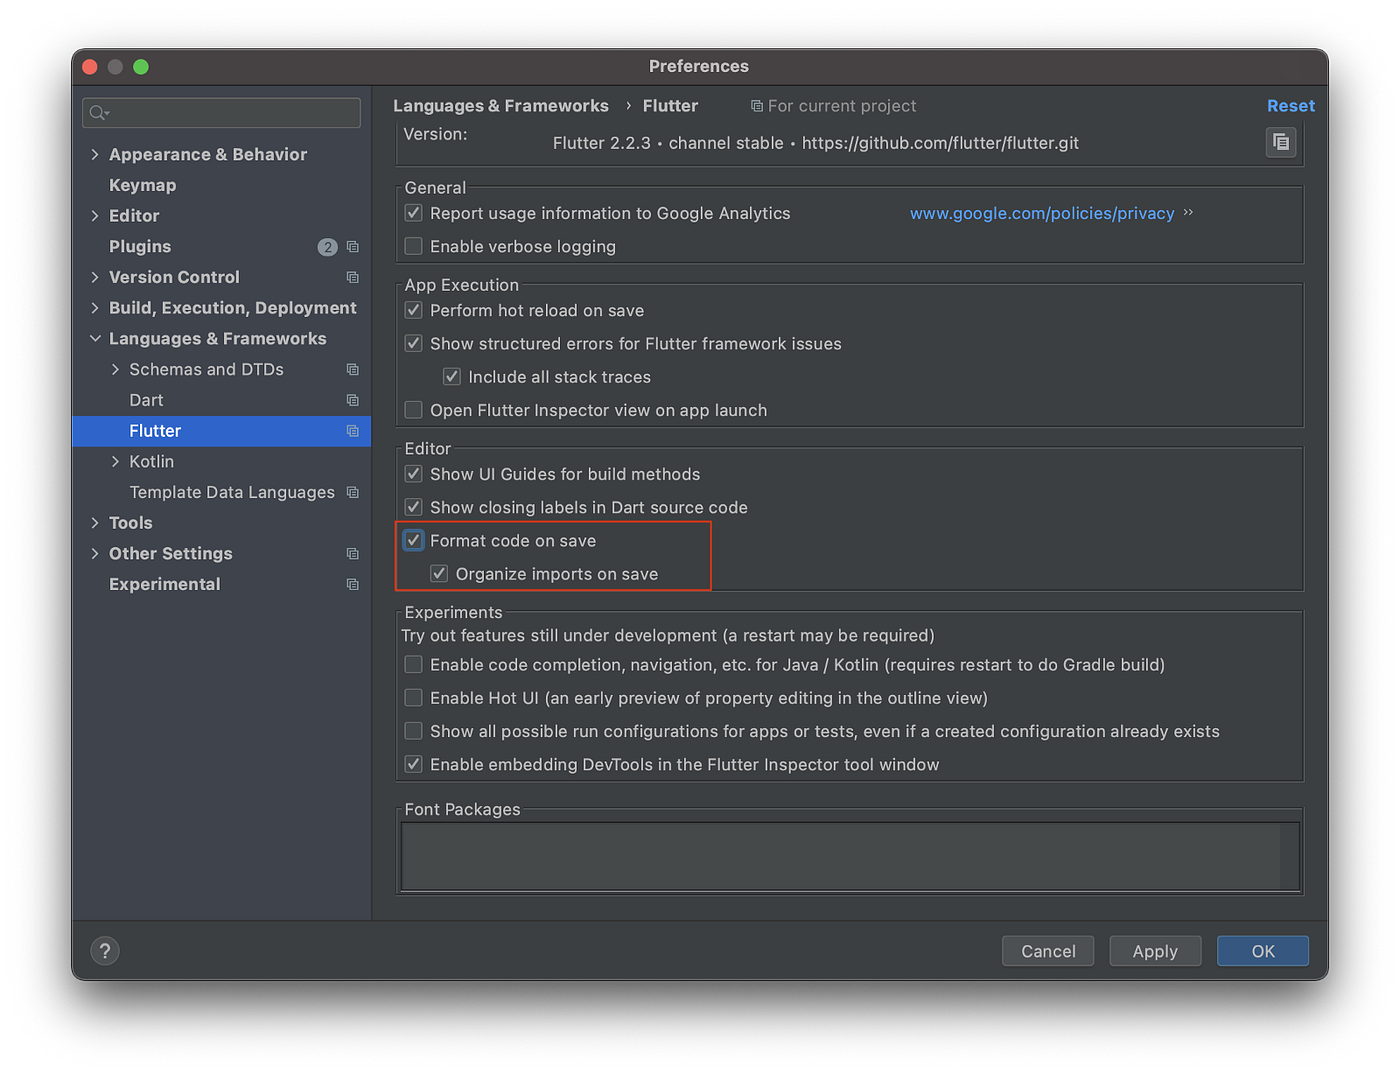1400x1075 pixels.
Task: Click the project-level icon beside Experimental
Action: pos(352,584)
